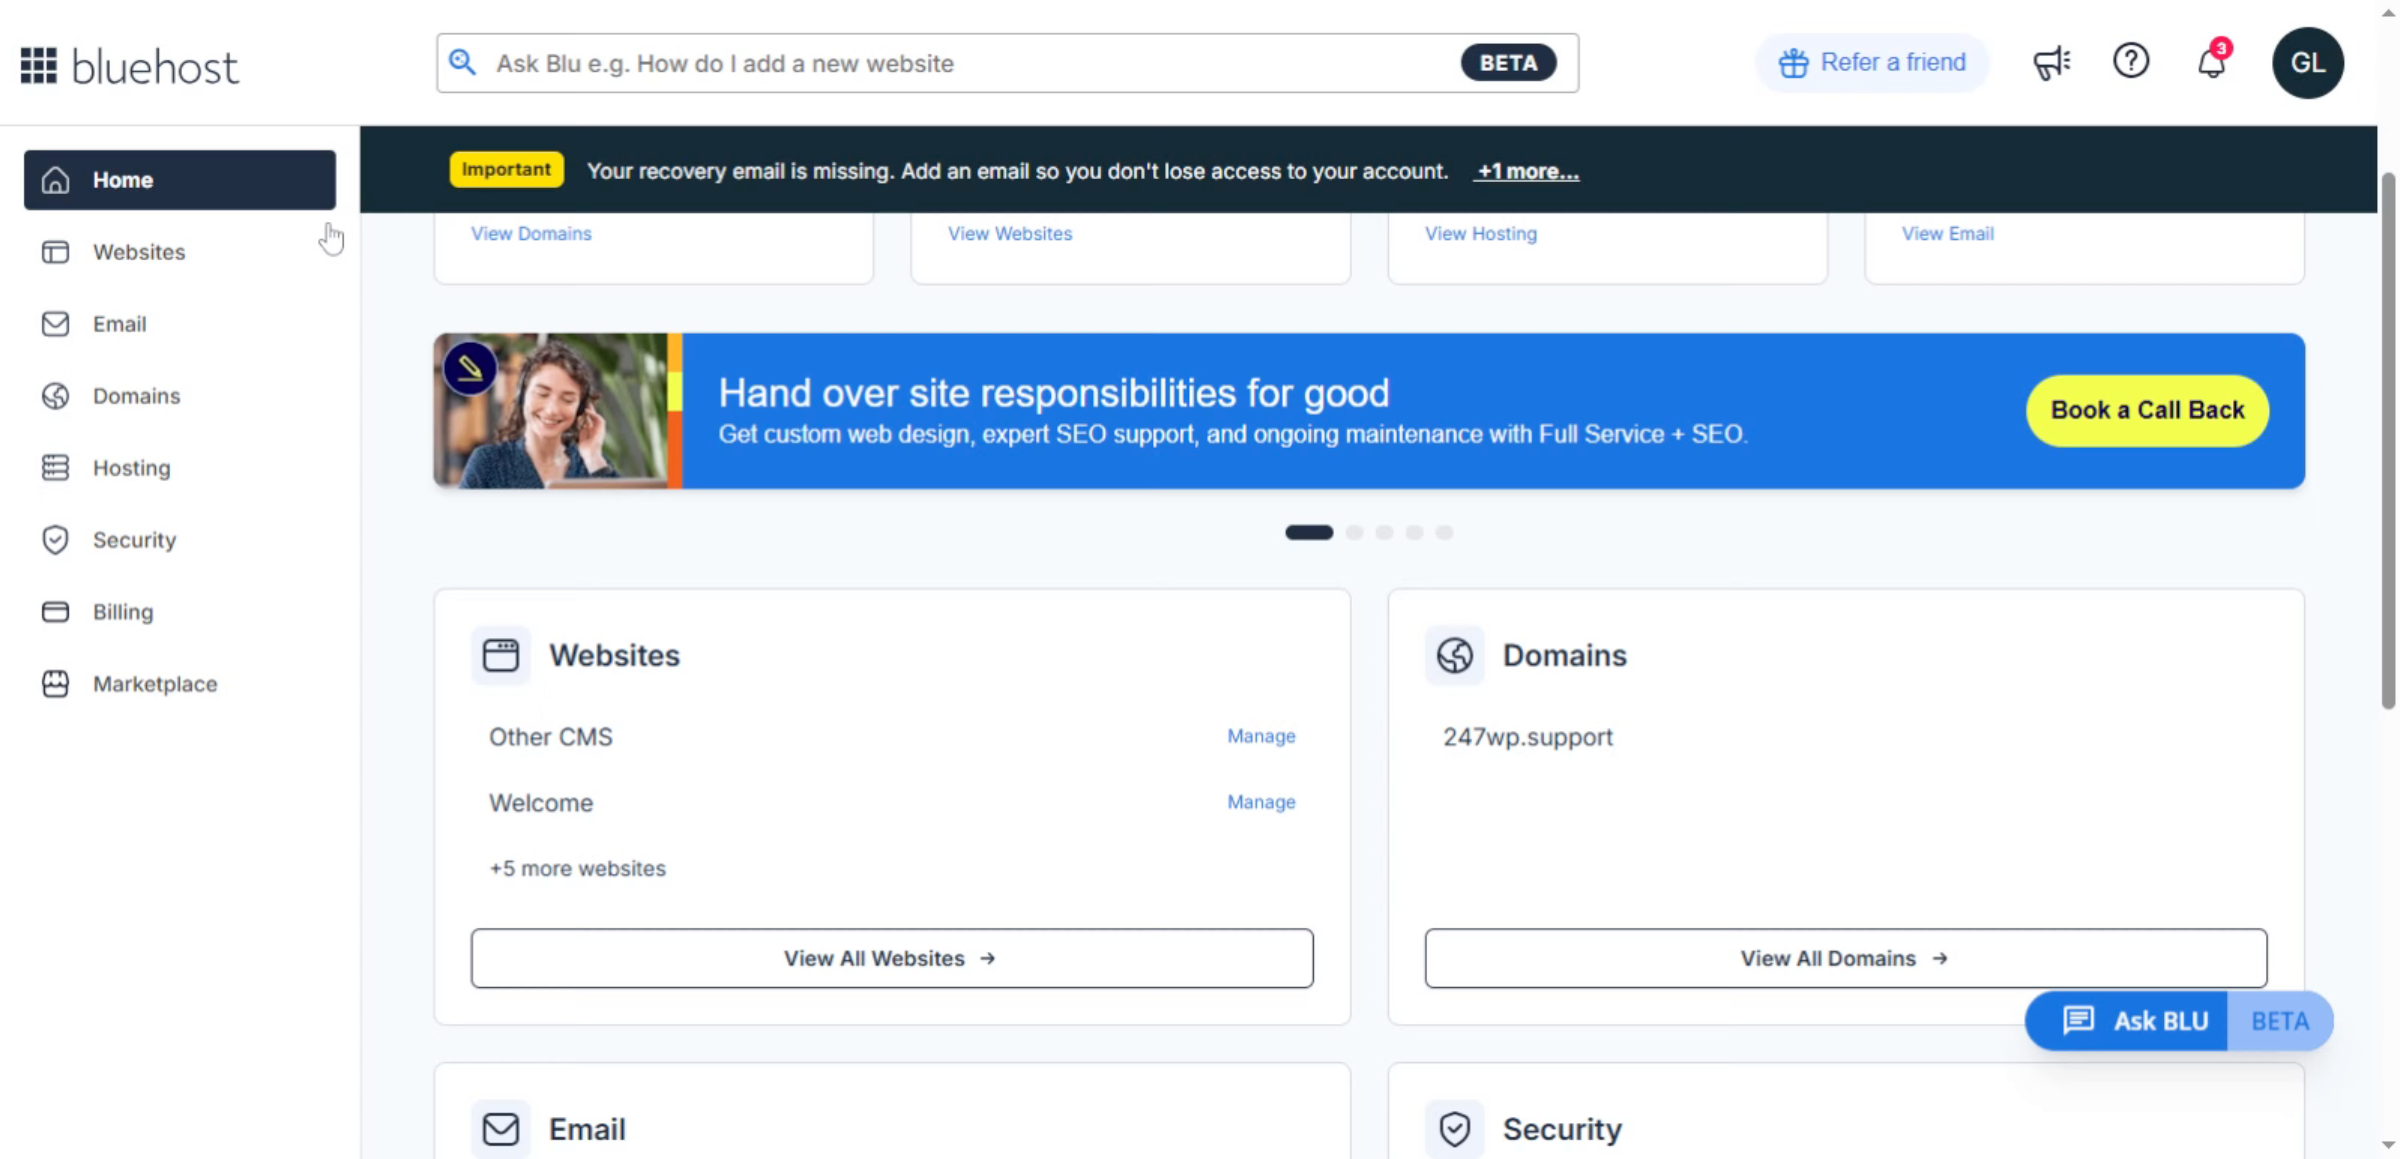
Task: Click the gift icon for Refer a friend
Action: click(x=1793, y=63)
